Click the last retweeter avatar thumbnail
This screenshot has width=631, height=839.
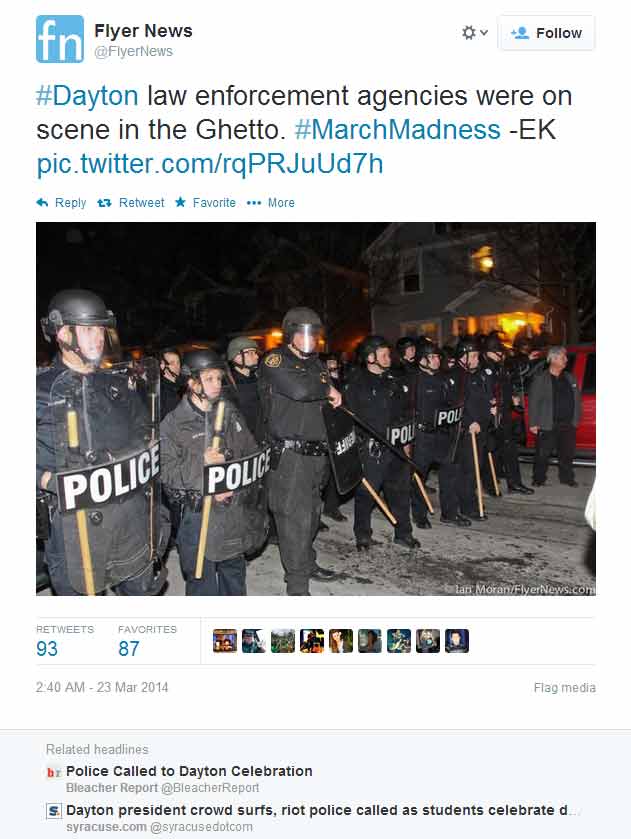point(457,640)
